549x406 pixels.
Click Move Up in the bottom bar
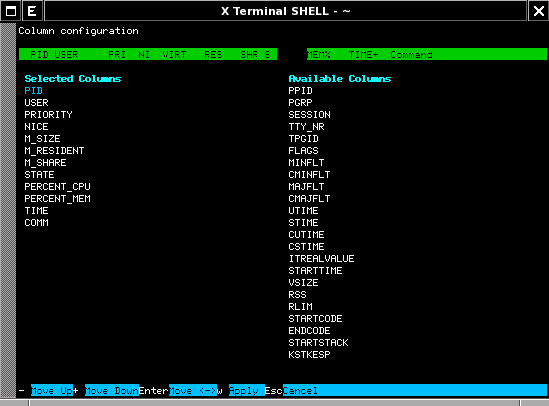[52, 390]
